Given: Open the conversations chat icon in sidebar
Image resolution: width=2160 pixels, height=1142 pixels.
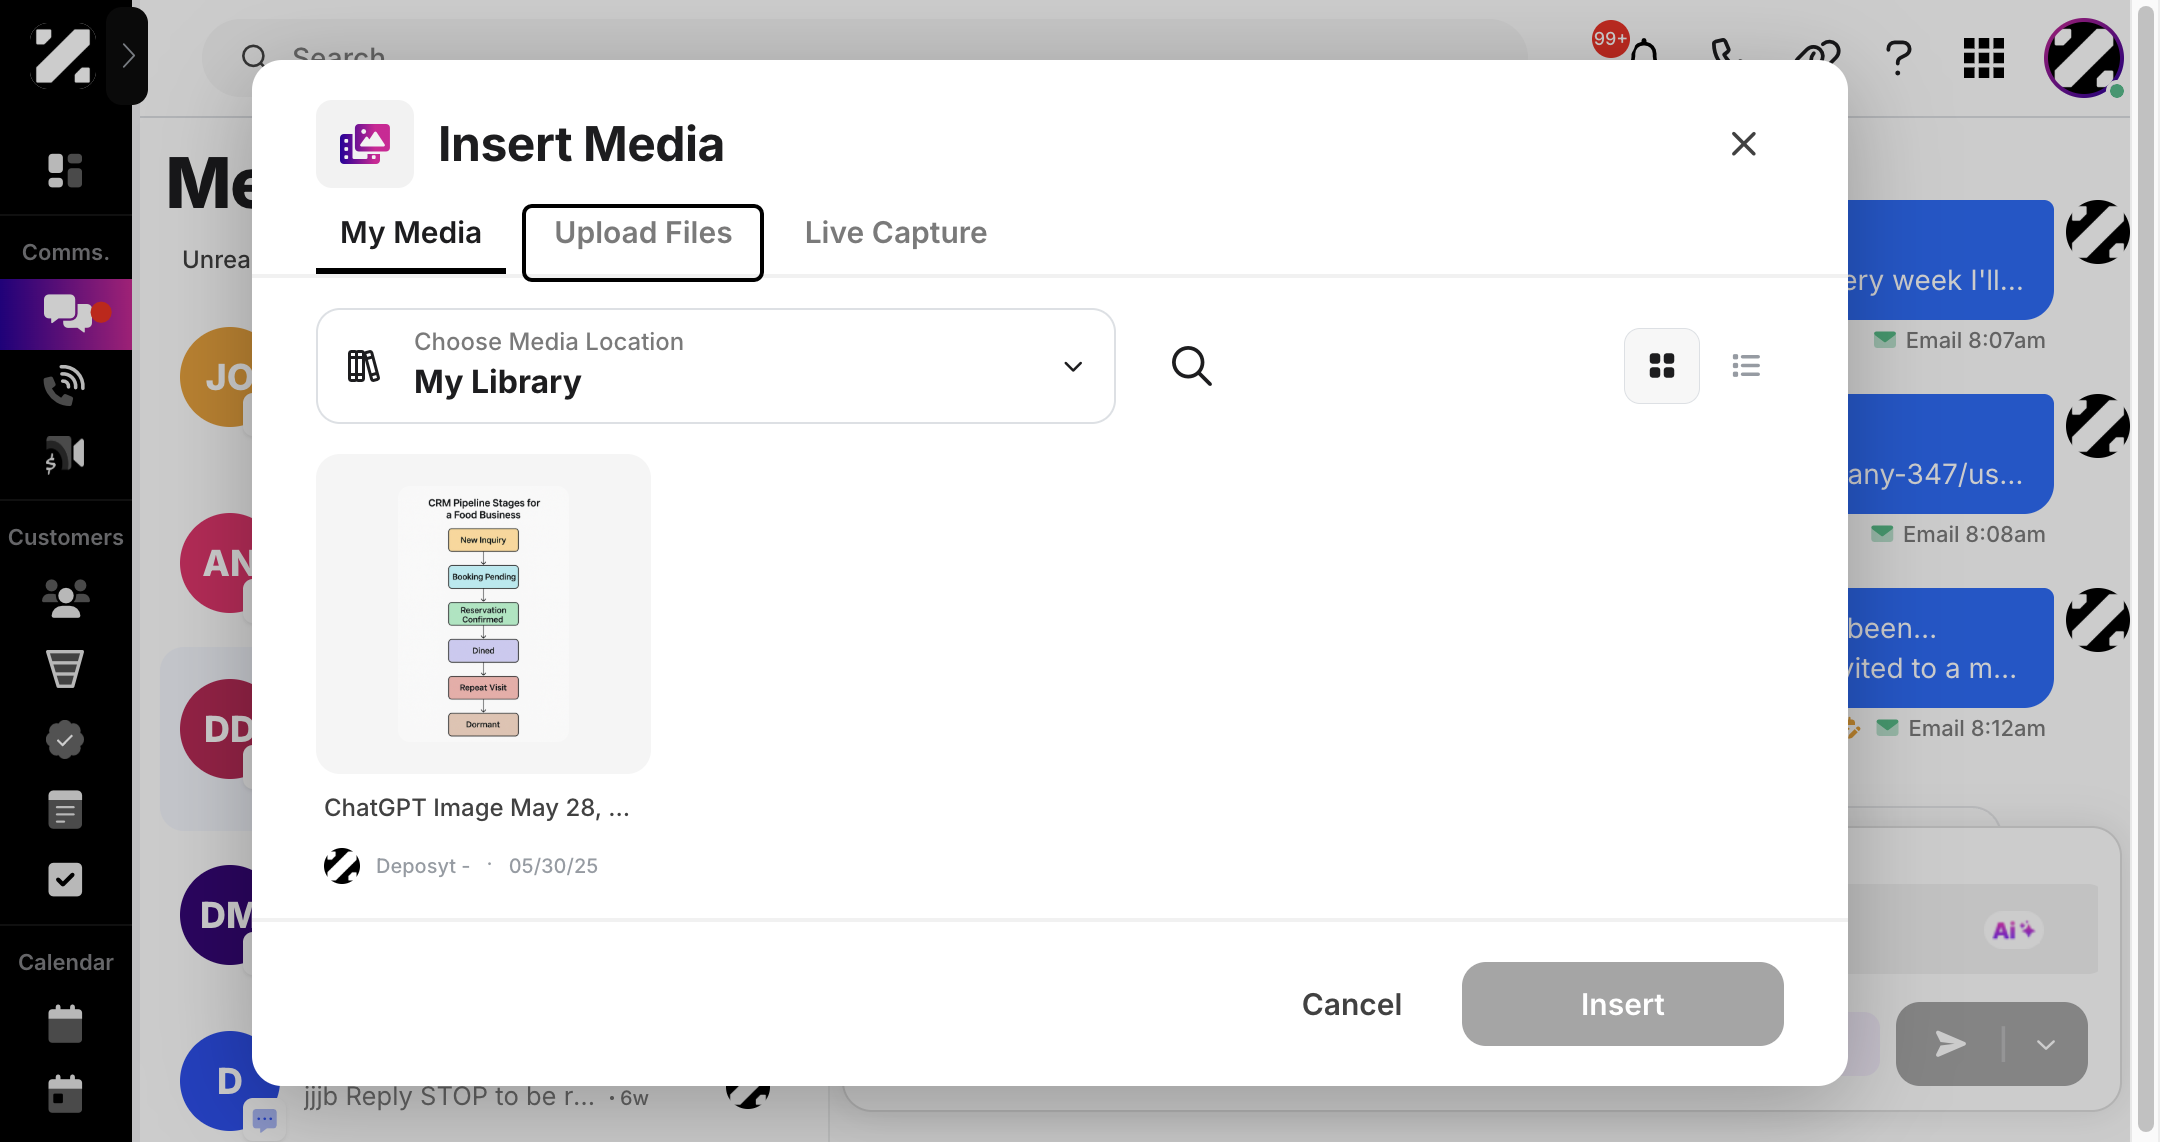Looking at the screenshot, I should [x=66, y=314].
